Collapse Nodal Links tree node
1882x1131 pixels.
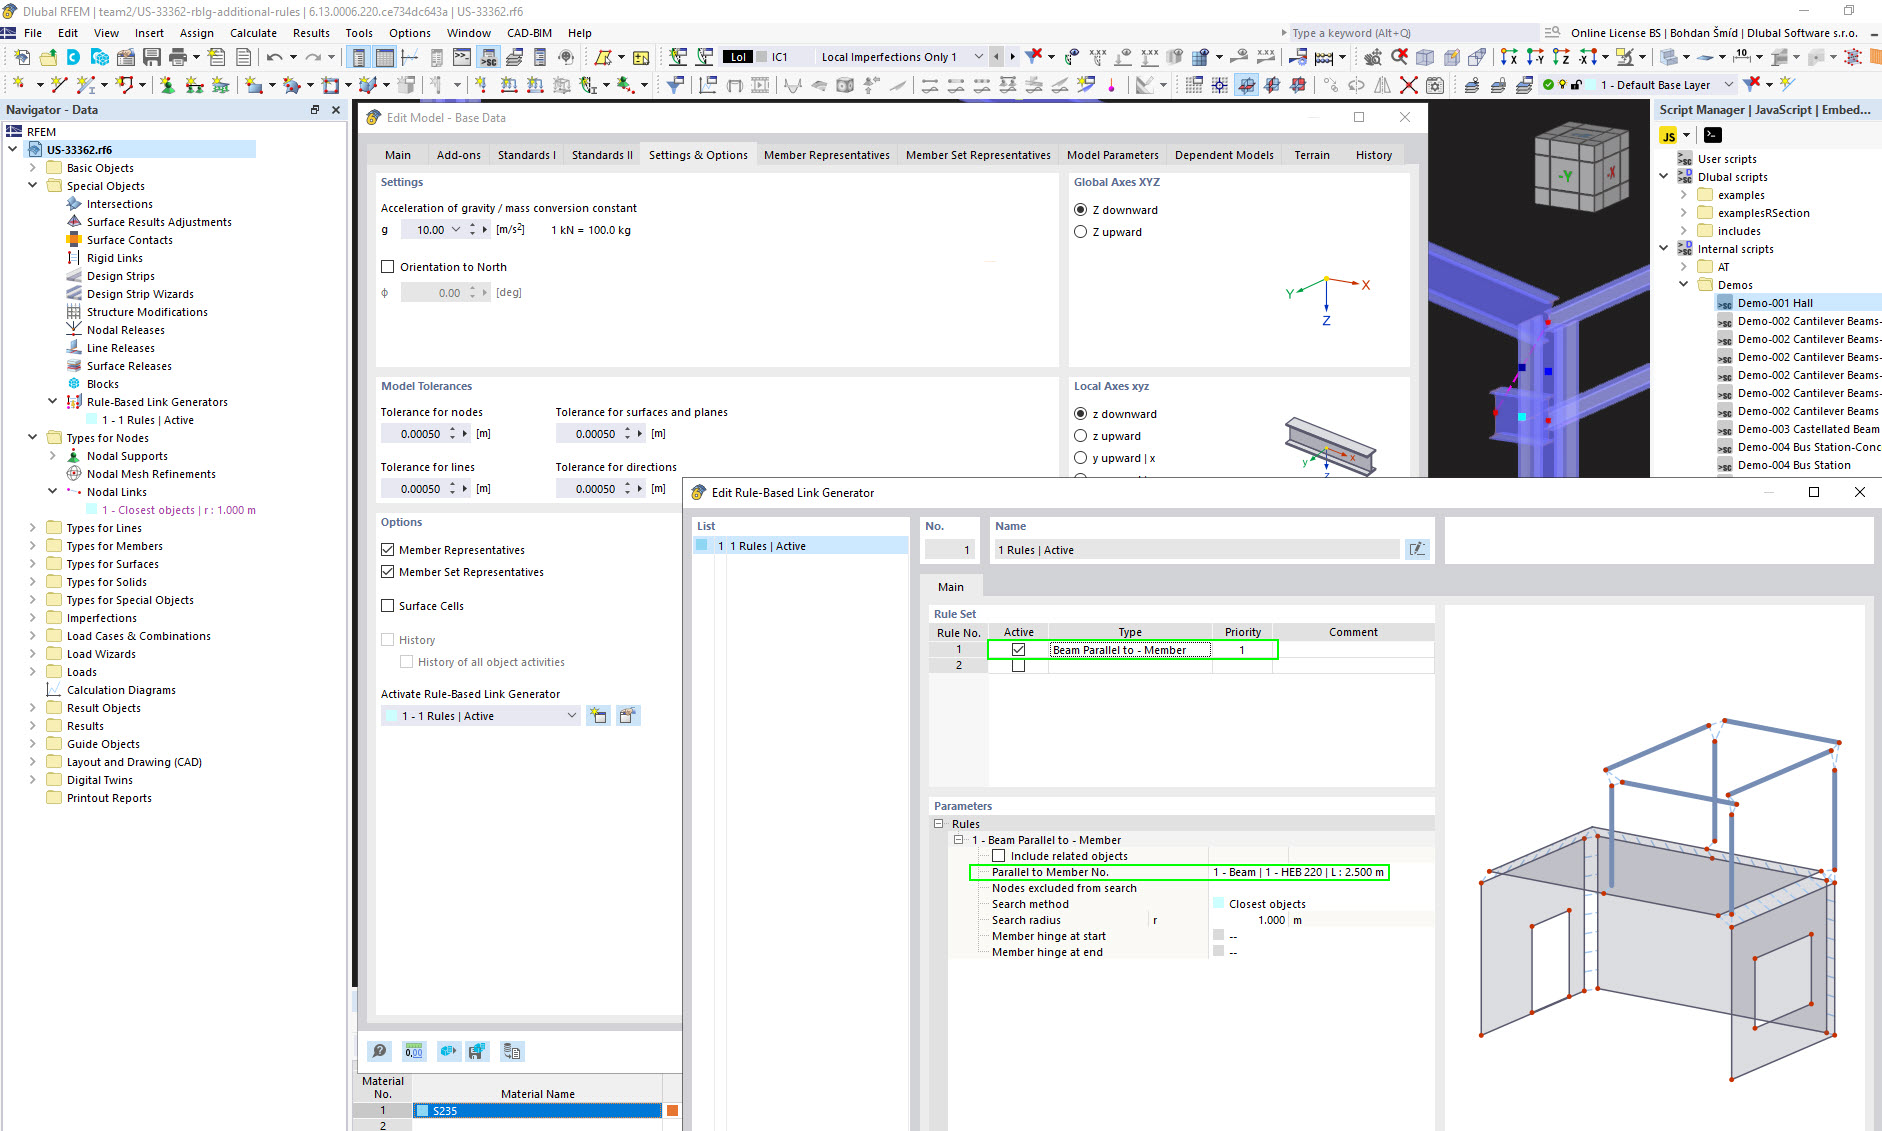pyautogui.click(x=53, y=492)
